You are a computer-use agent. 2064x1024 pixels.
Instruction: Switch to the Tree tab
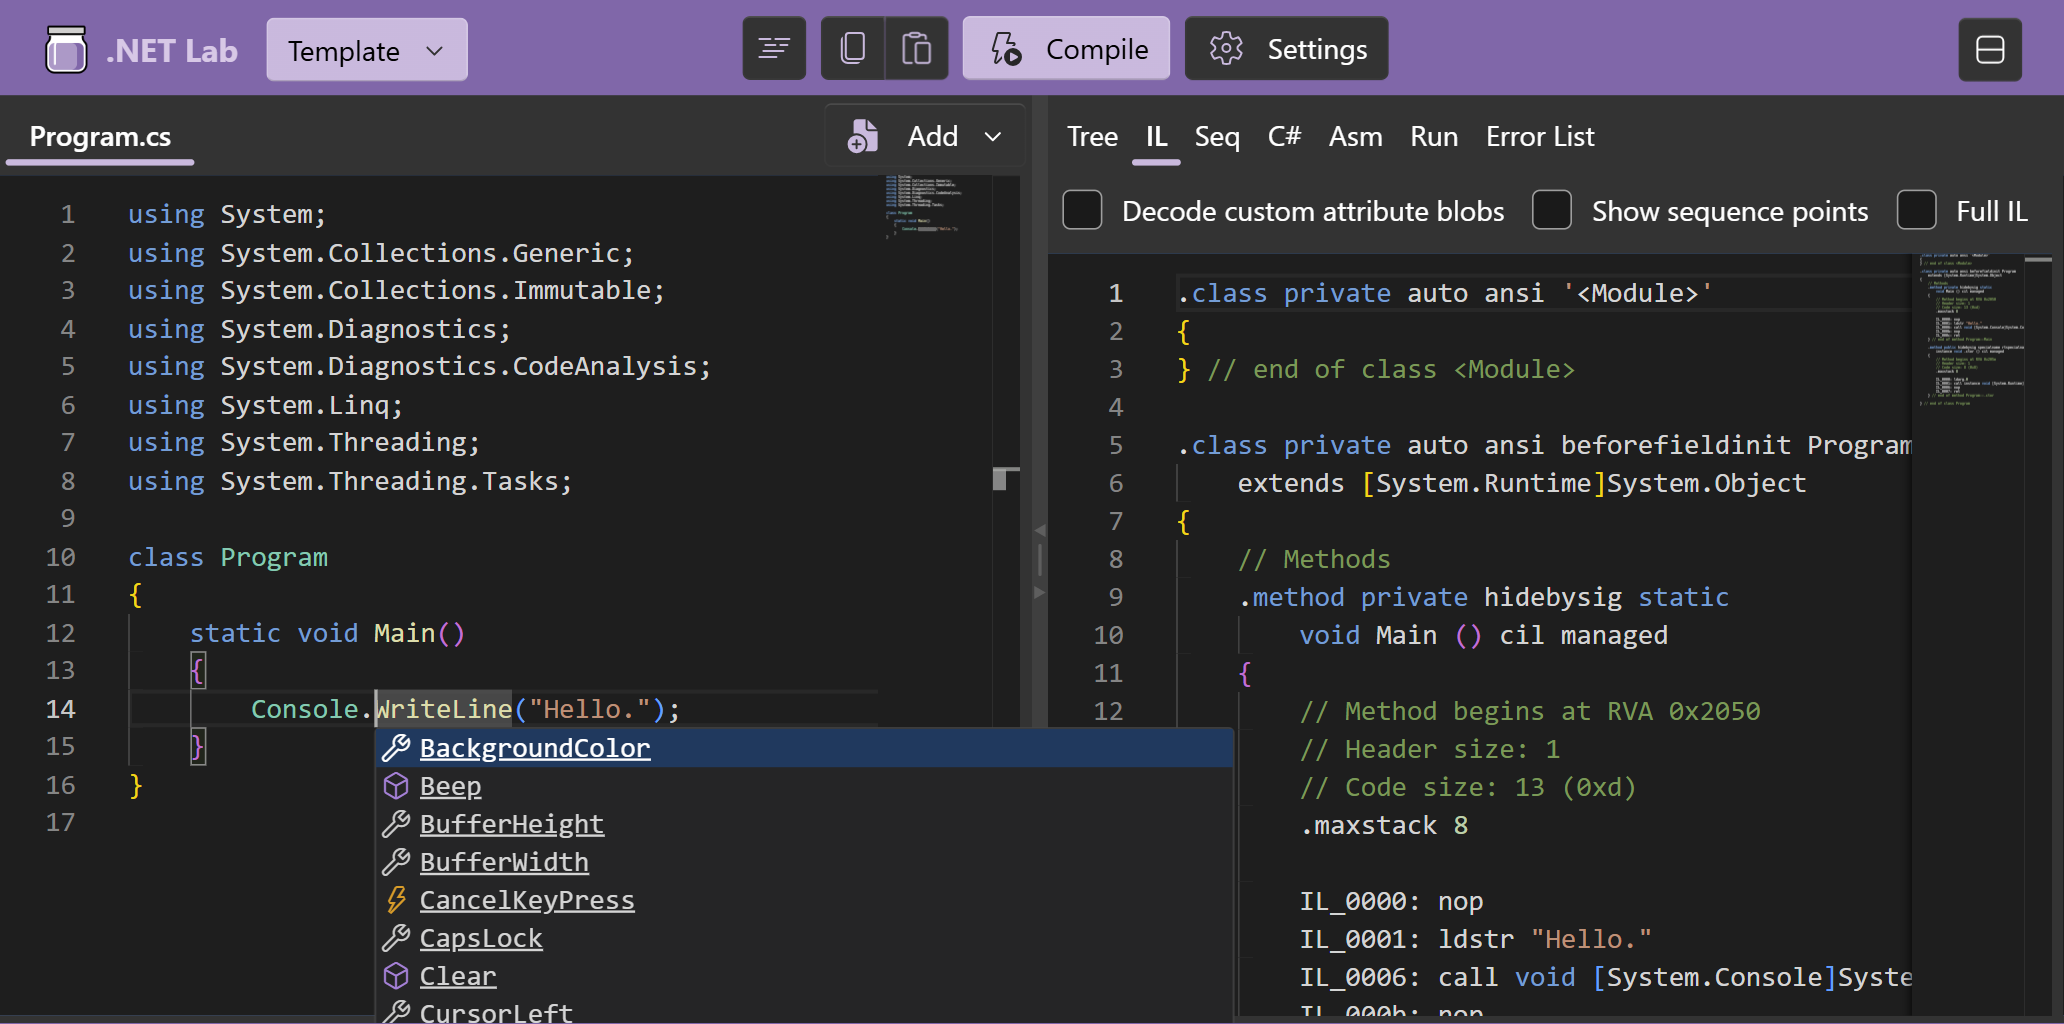click(x=1092, y=137)
